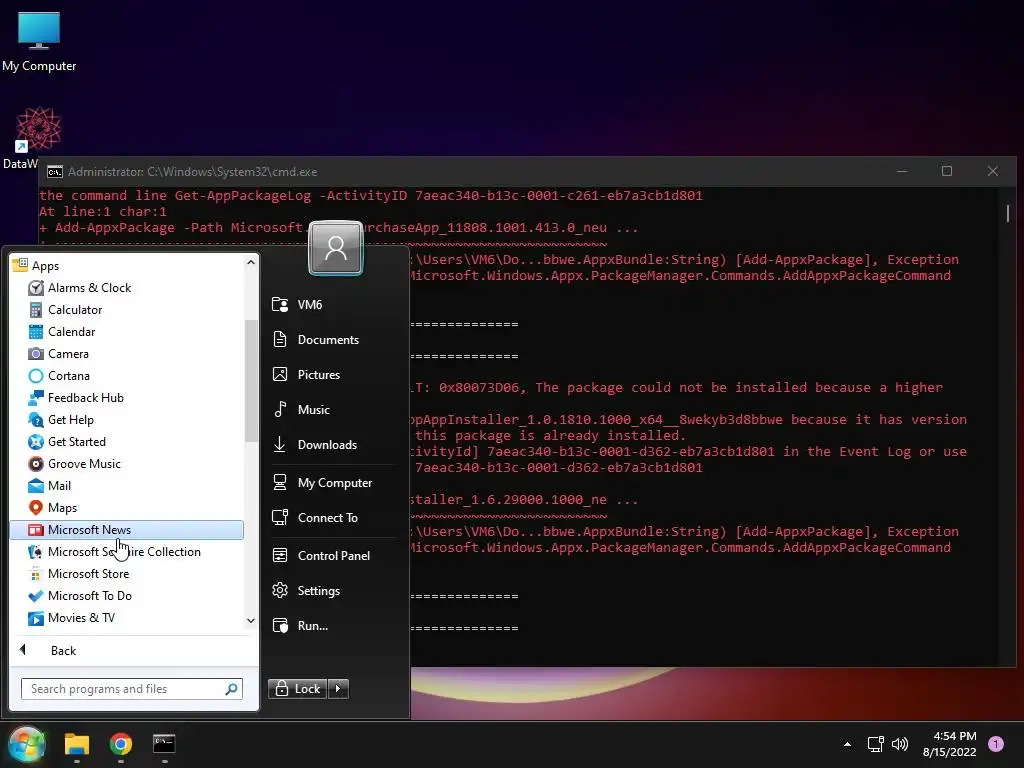
Task: Launch Maps app
Action: point(127,507)
